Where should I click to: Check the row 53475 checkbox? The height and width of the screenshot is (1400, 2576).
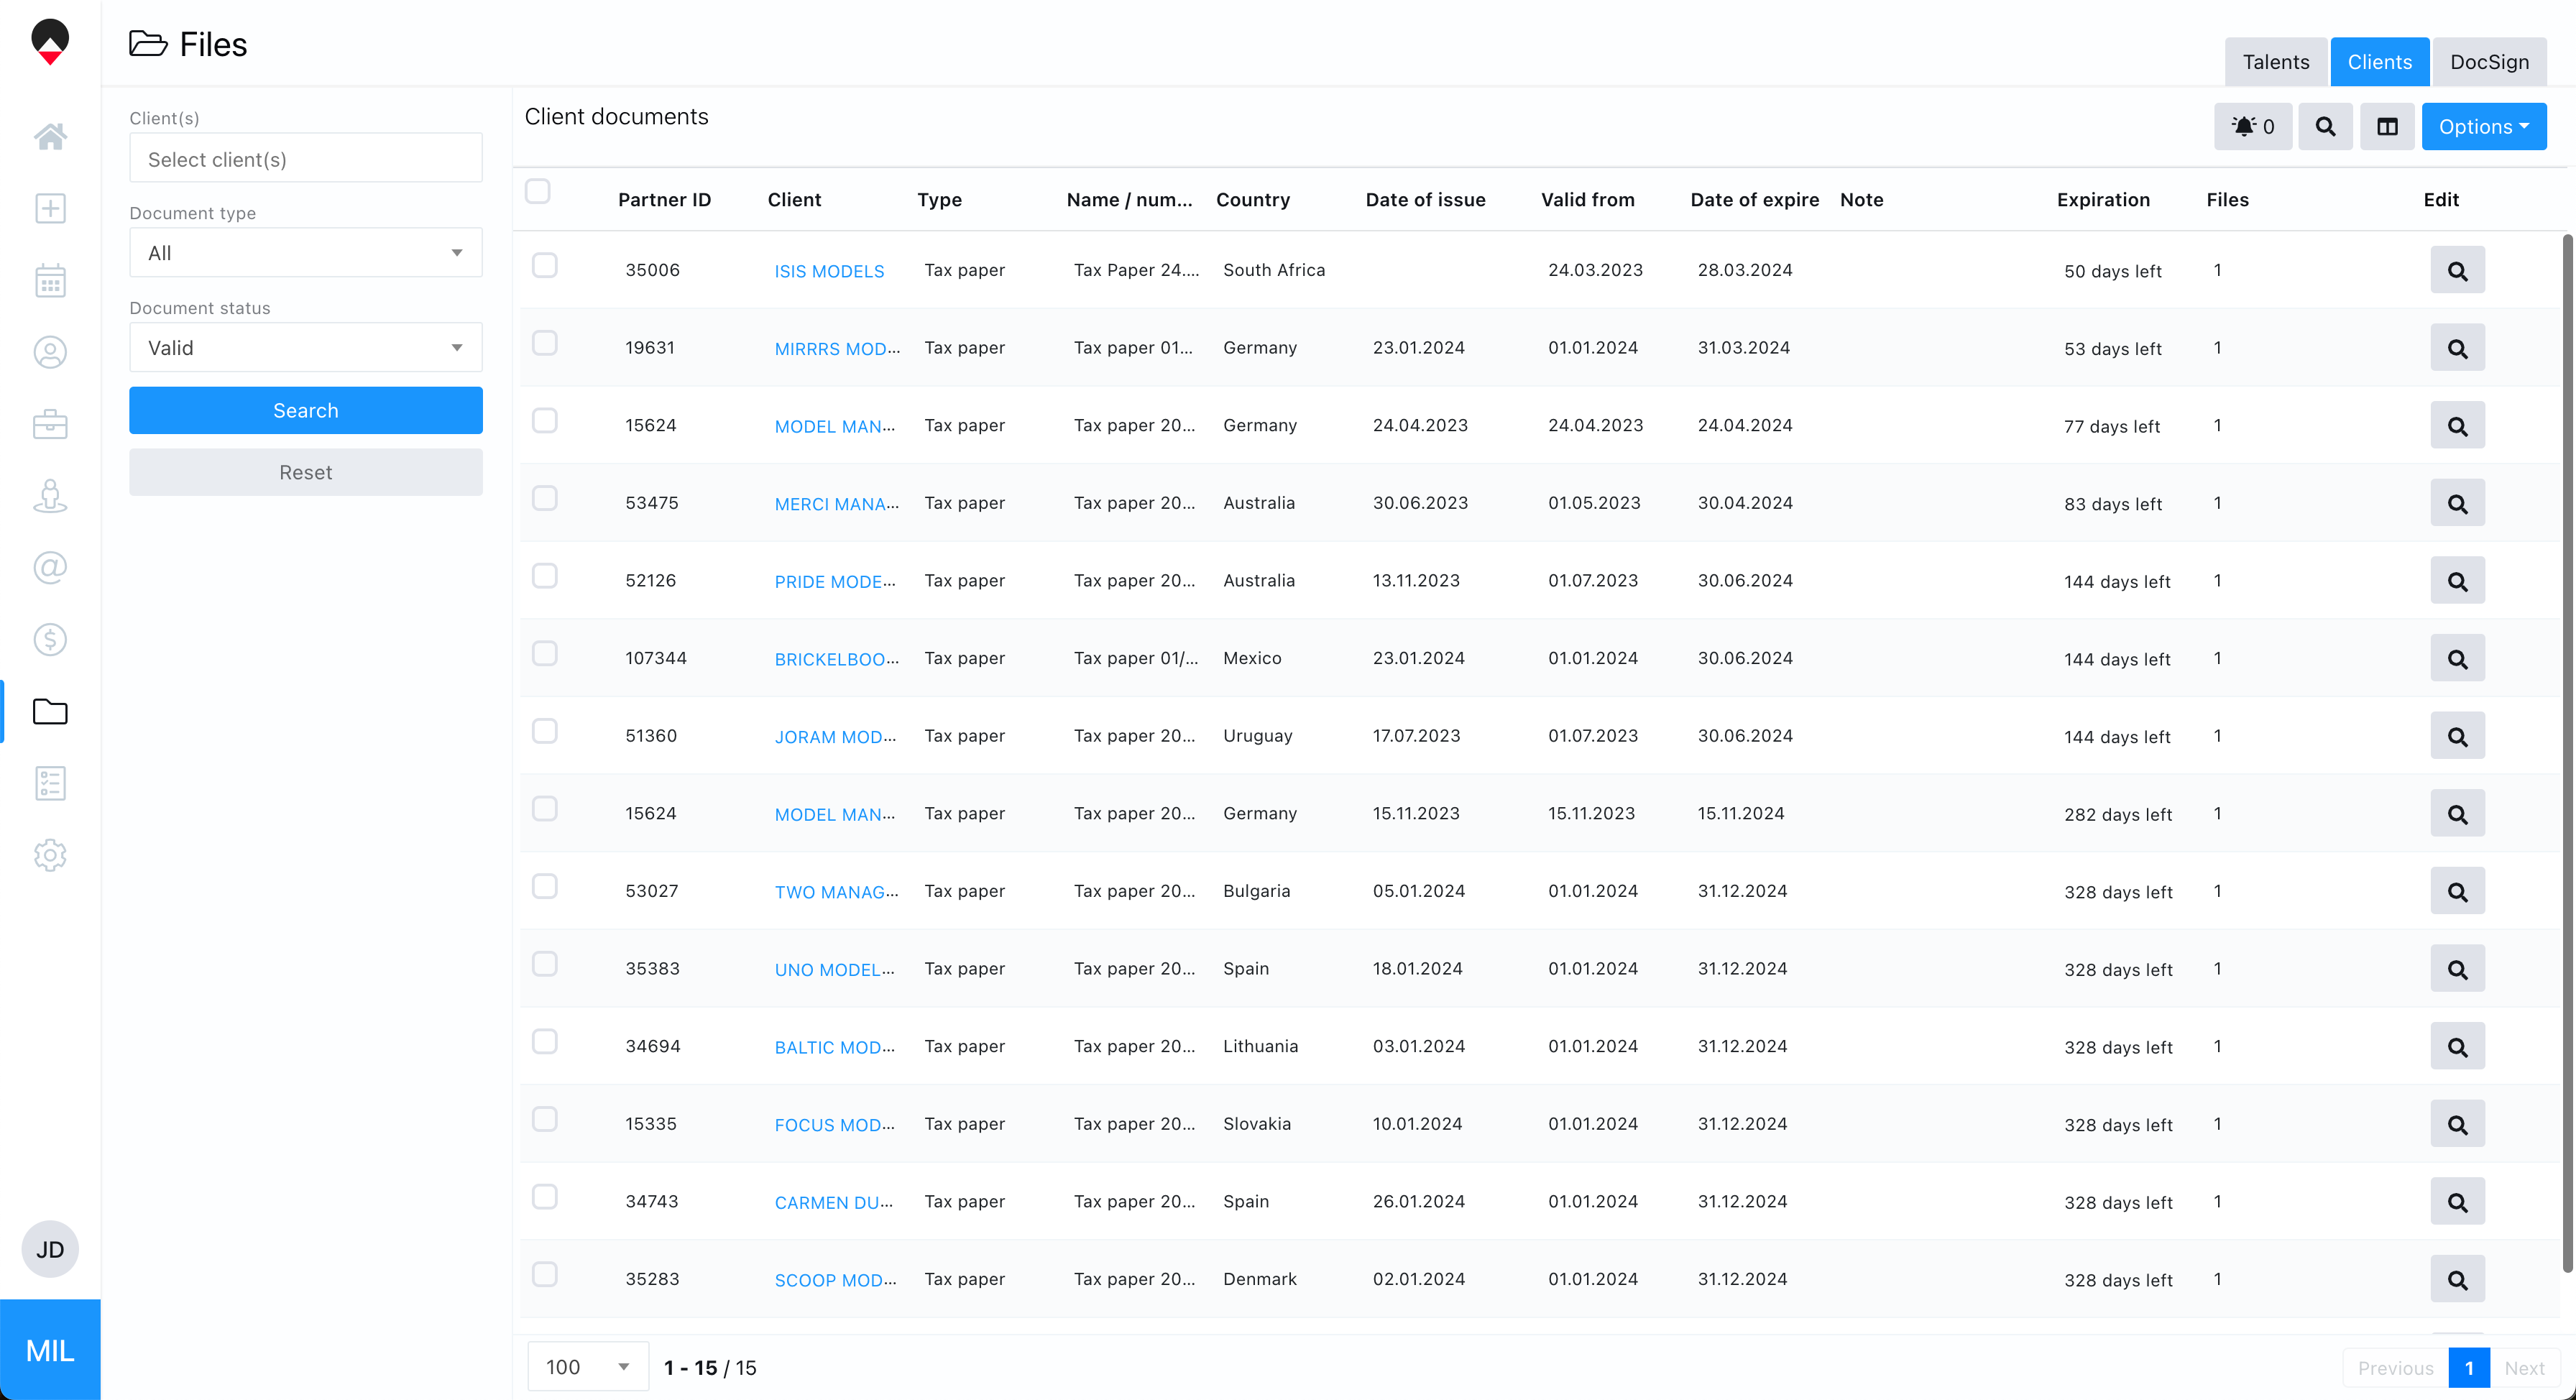point(545,498)
